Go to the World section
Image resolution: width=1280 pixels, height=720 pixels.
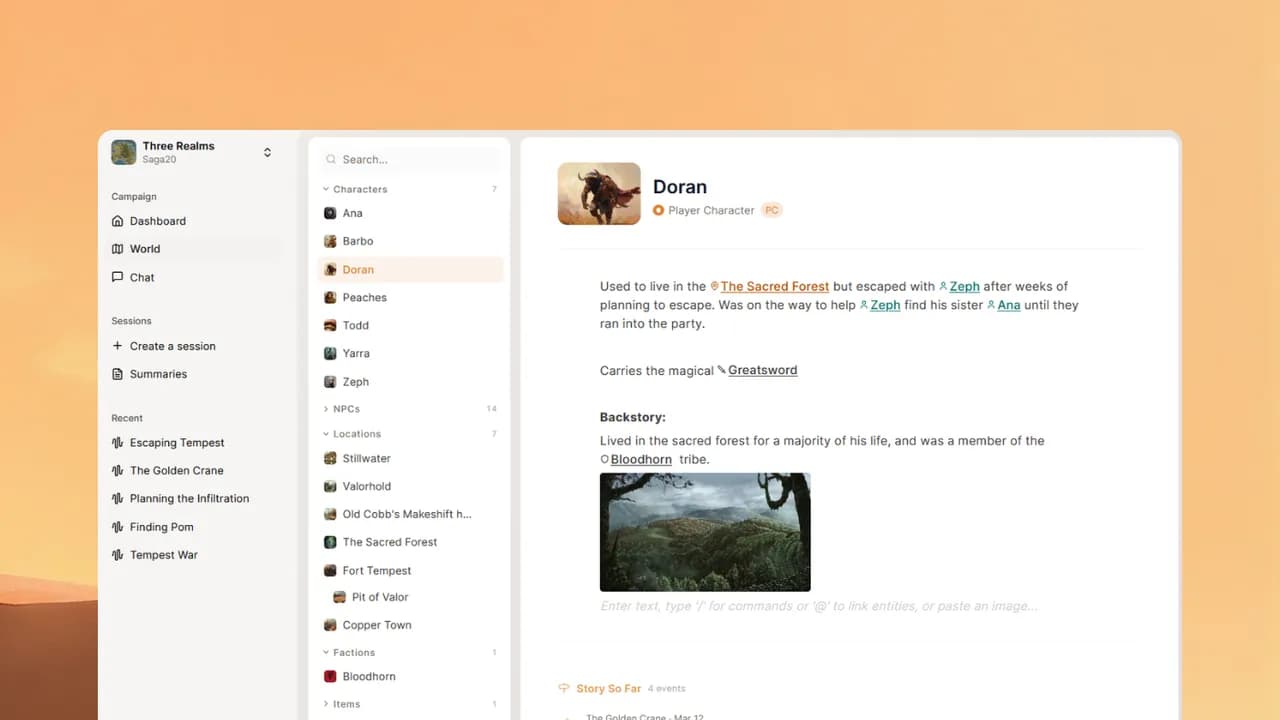coord(196,249)
